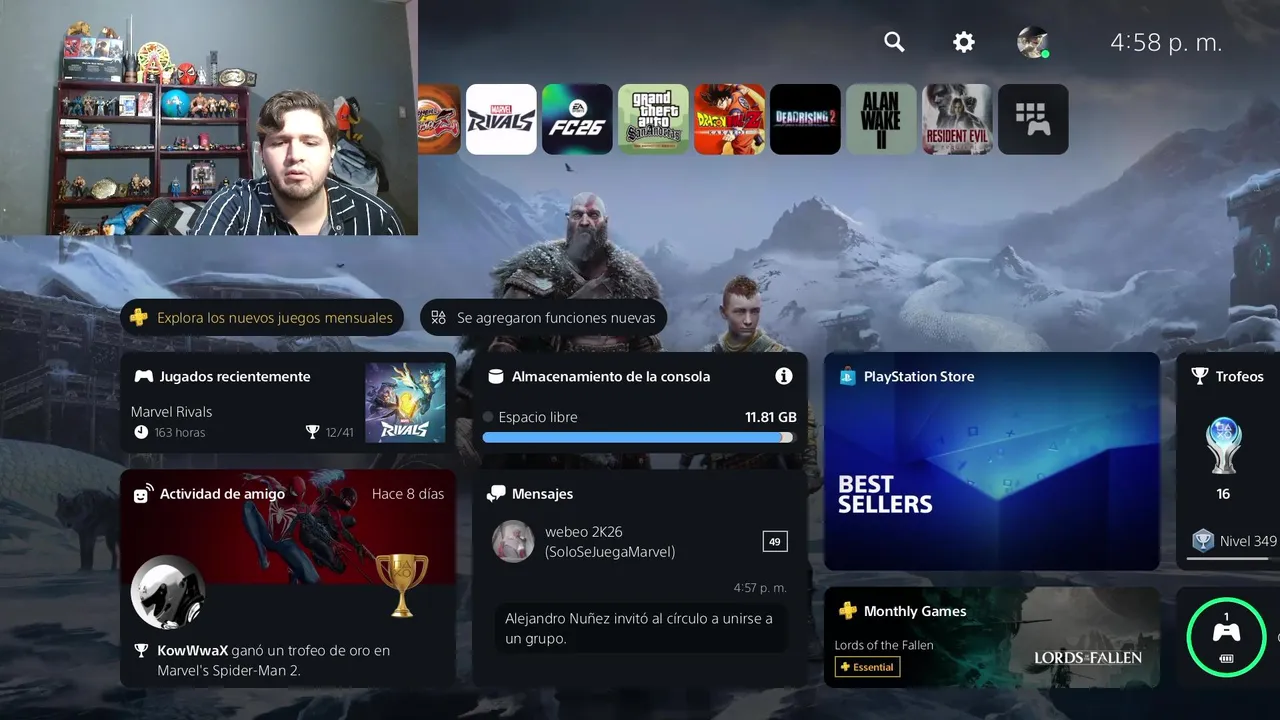This screenshot has width=1280, height=720.
Task: Click the 'Hace 8 días' timestamp
Action: click(408, 494)
